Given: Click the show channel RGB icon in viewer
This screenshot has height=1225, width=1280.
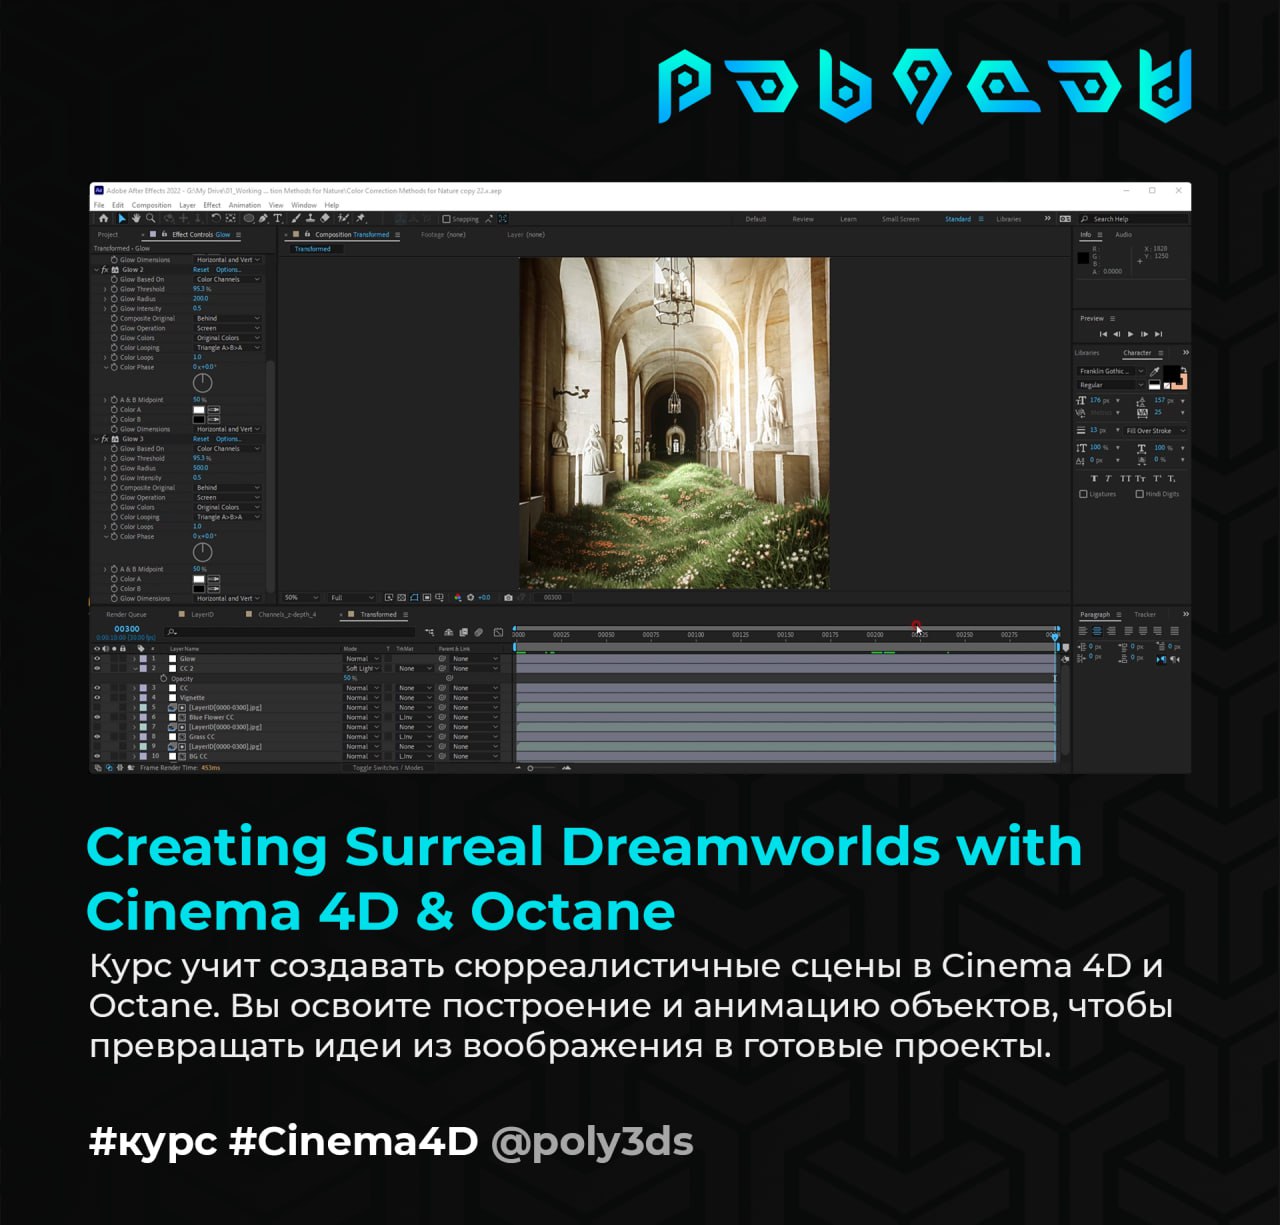Looking at the screenshot, I should click(458, 597).
